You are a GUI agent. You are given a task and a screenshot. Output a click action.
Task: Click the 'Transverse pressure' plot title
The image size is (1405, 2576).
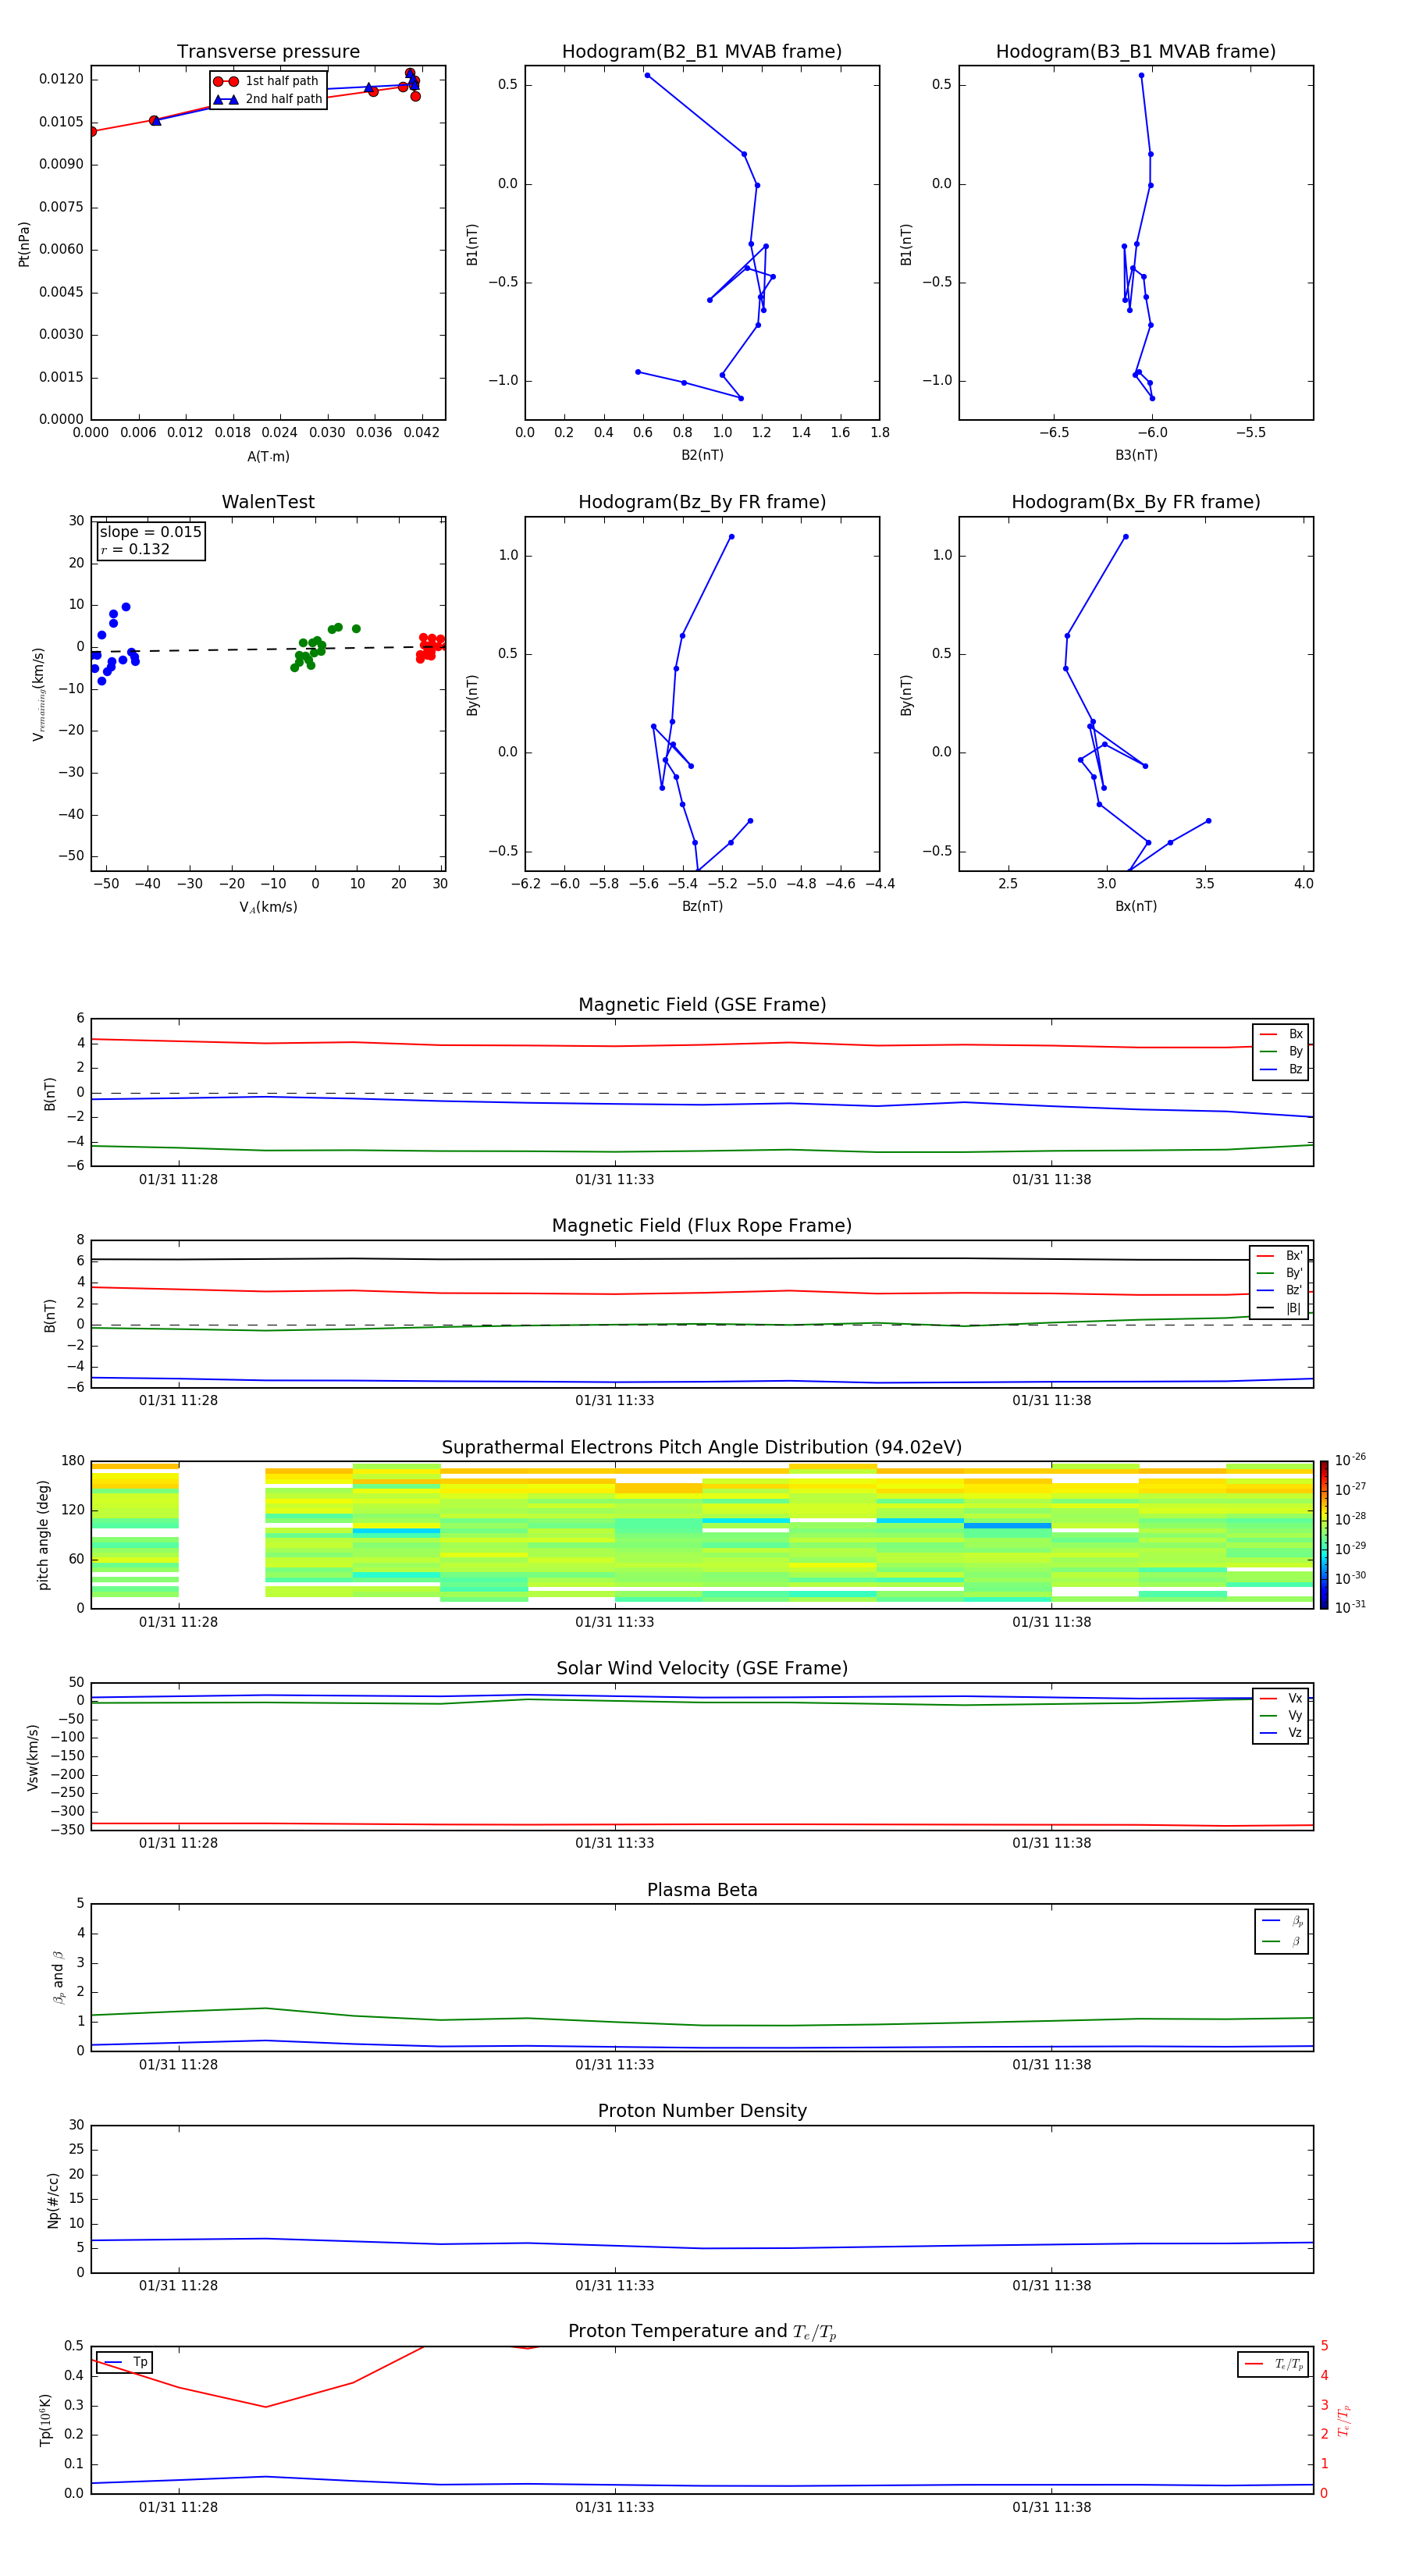268,52
